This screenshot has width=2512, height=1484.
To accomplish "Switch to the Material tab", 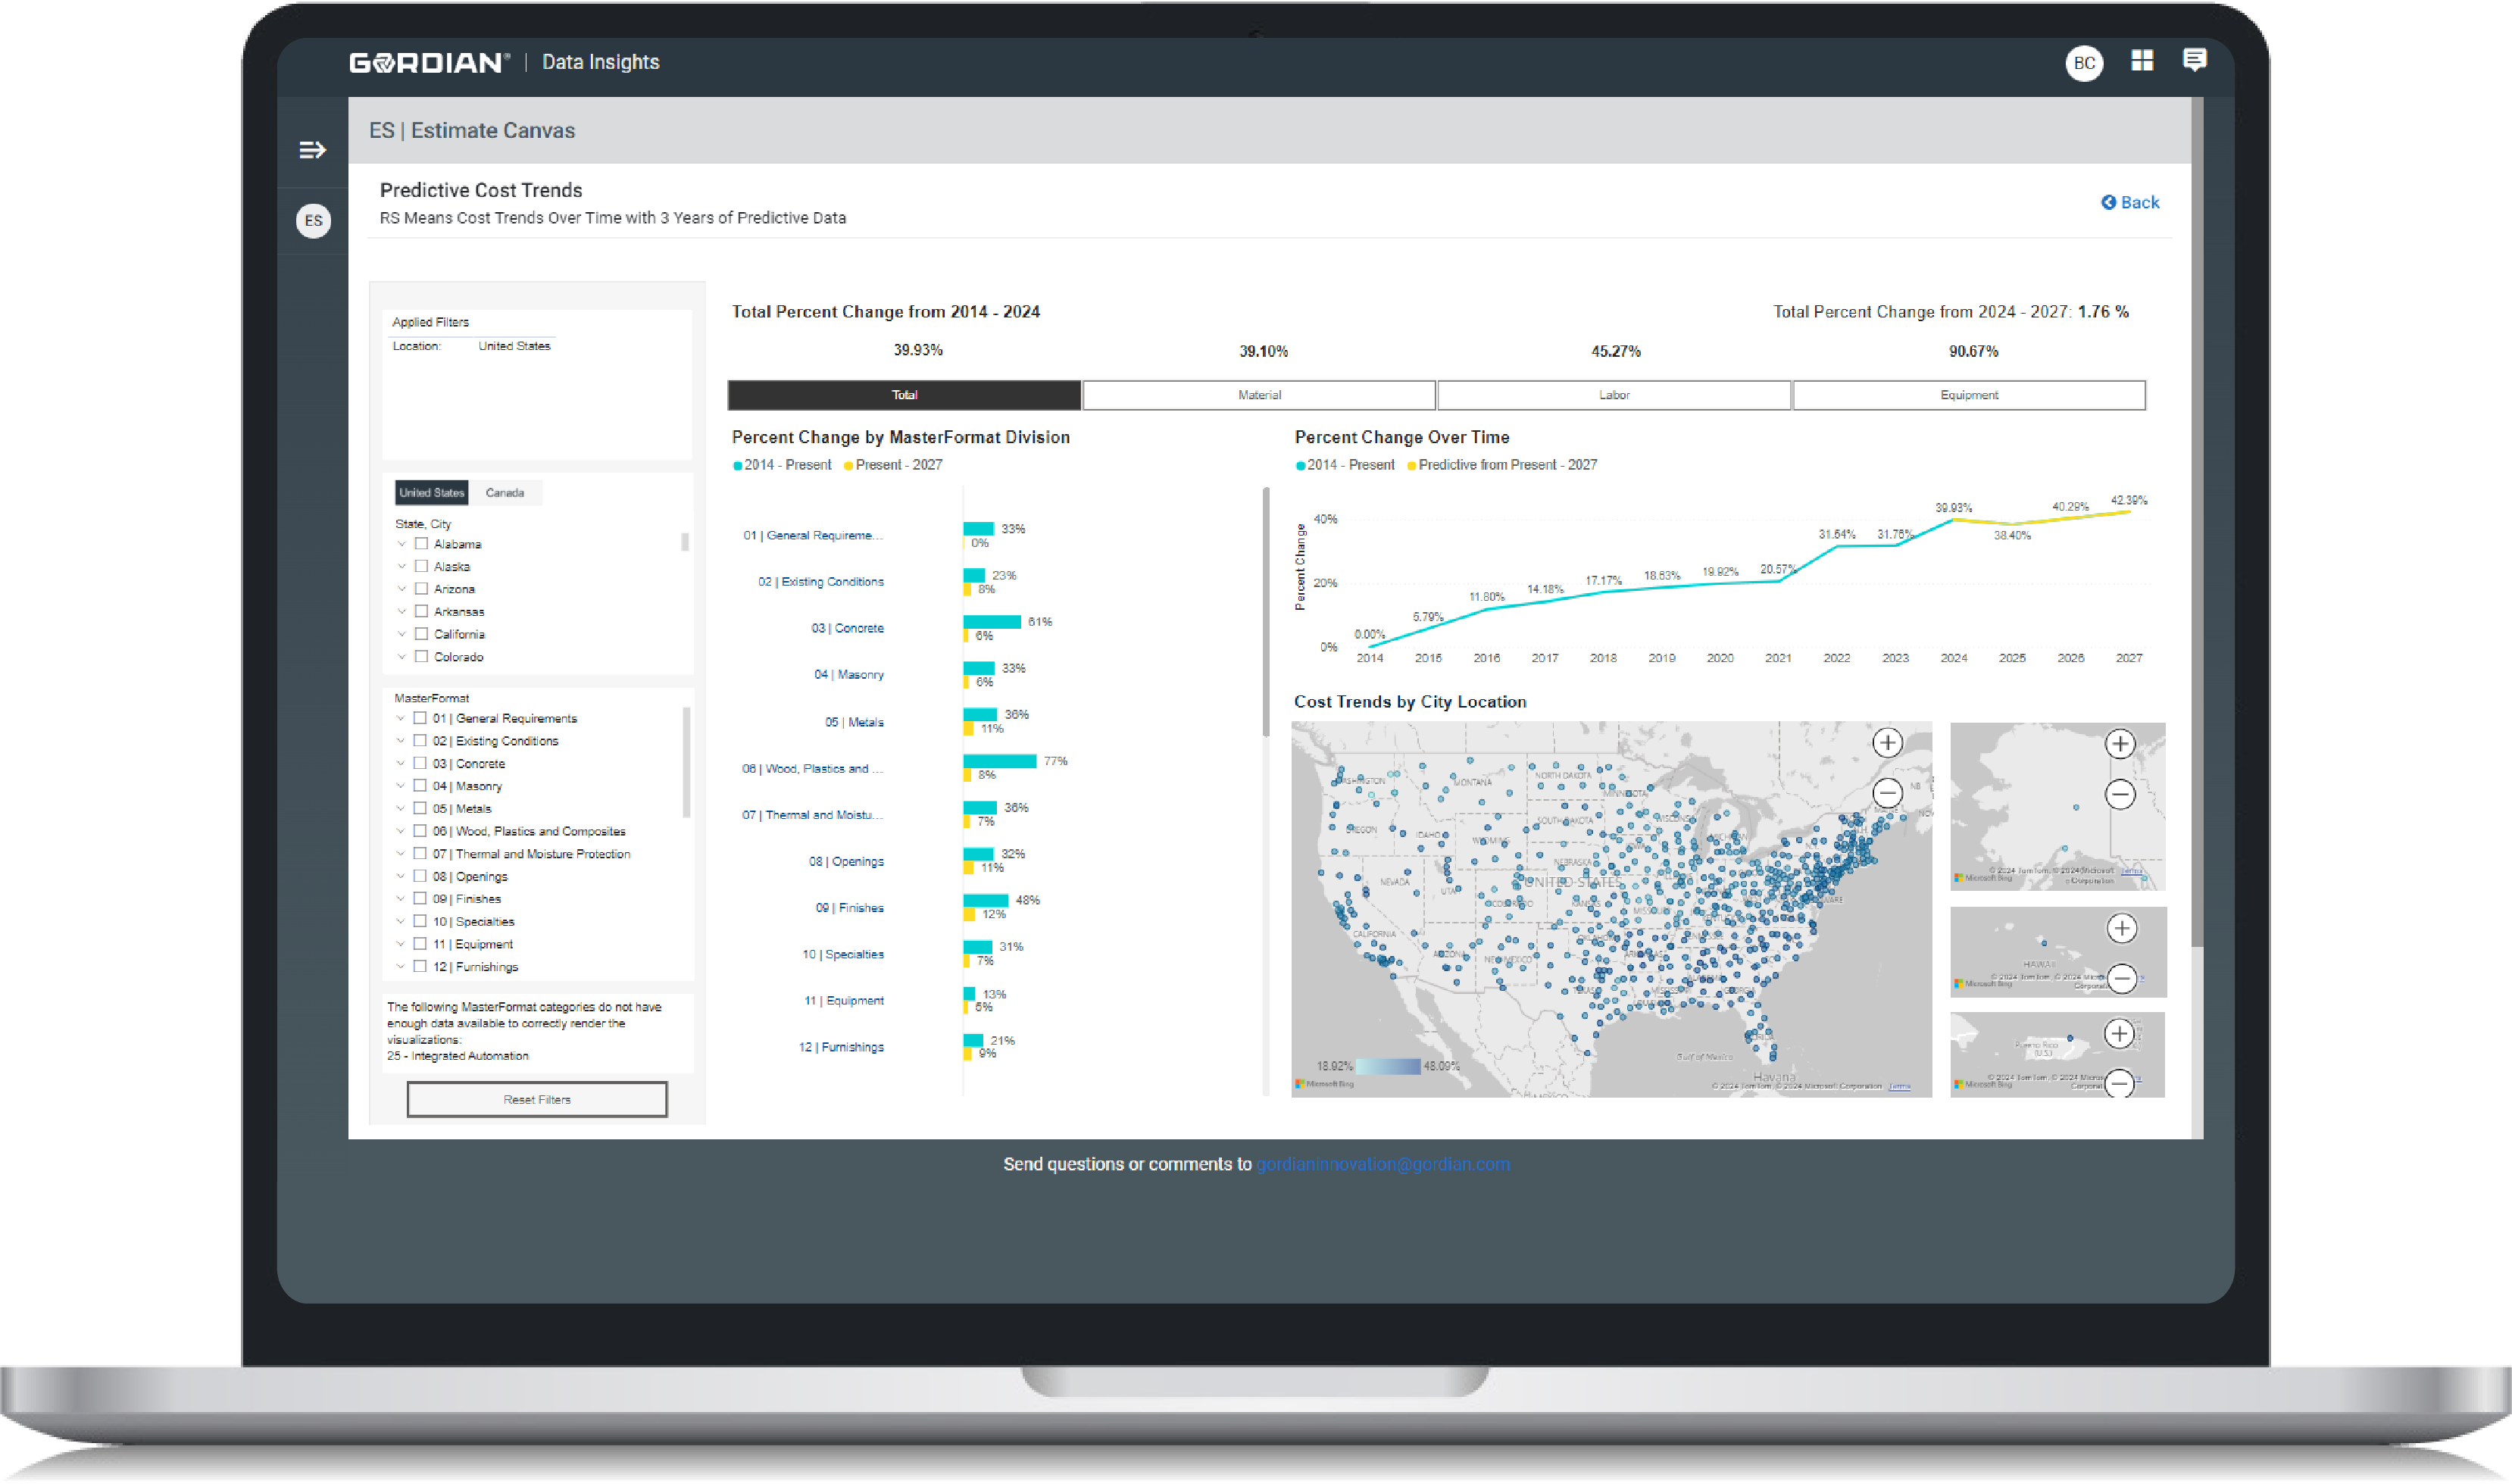I will [x=1258, y=395].
